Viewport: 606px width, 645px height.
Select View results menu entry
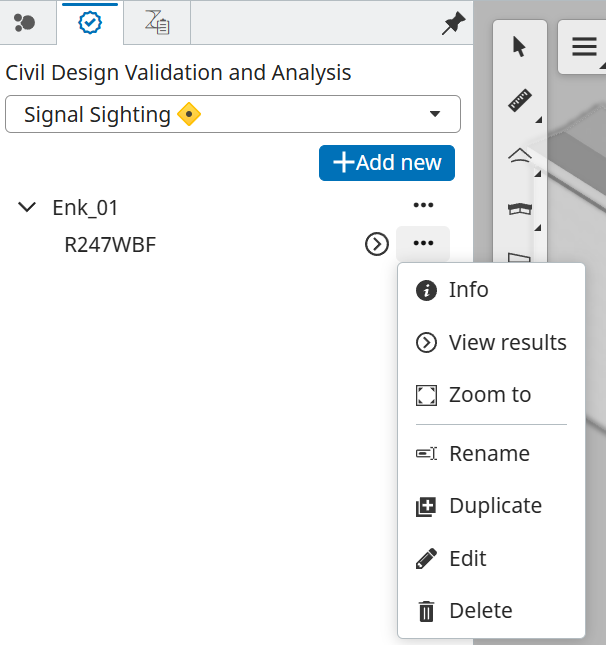pos(507,343)
